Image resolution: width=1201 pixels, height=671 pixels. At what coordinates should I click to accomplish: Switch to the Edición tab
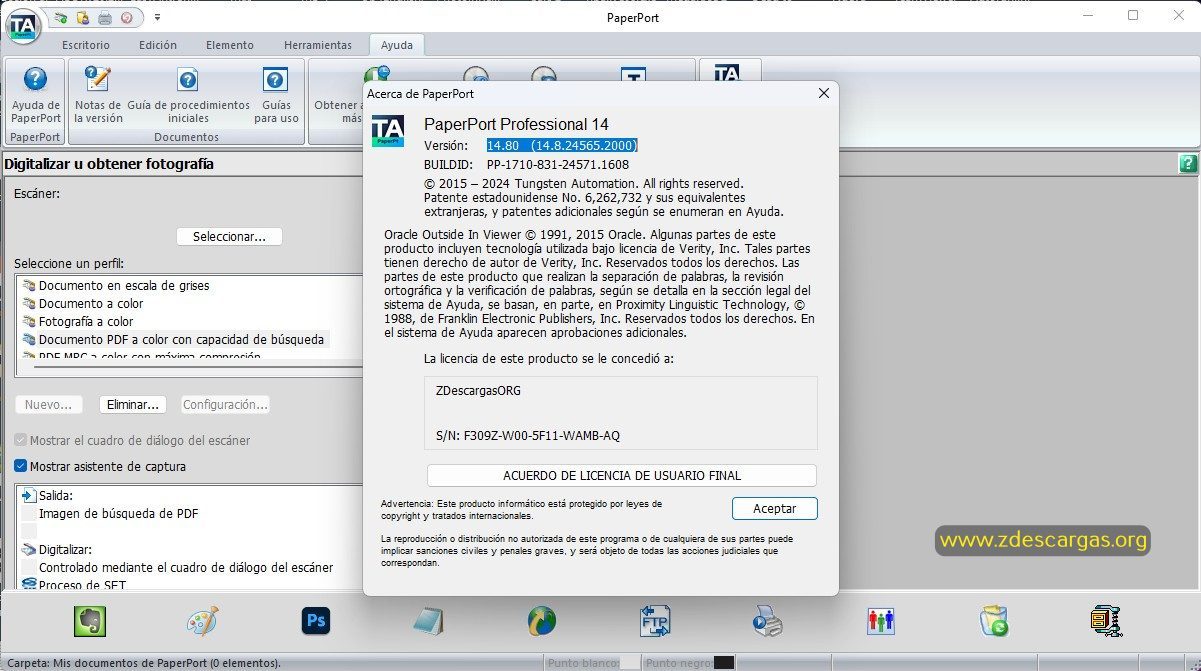coord(158,45)
